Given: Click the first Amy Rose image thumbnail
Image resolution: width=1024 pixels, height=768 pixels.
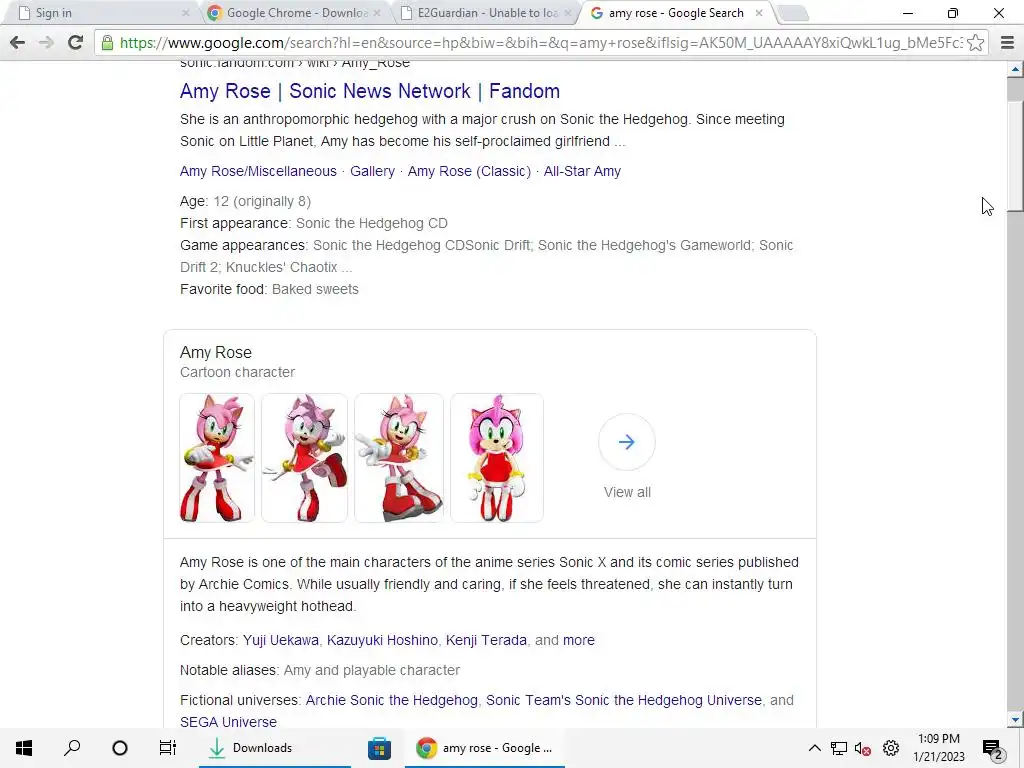Looking at the screenshot, I should point(217,457).
